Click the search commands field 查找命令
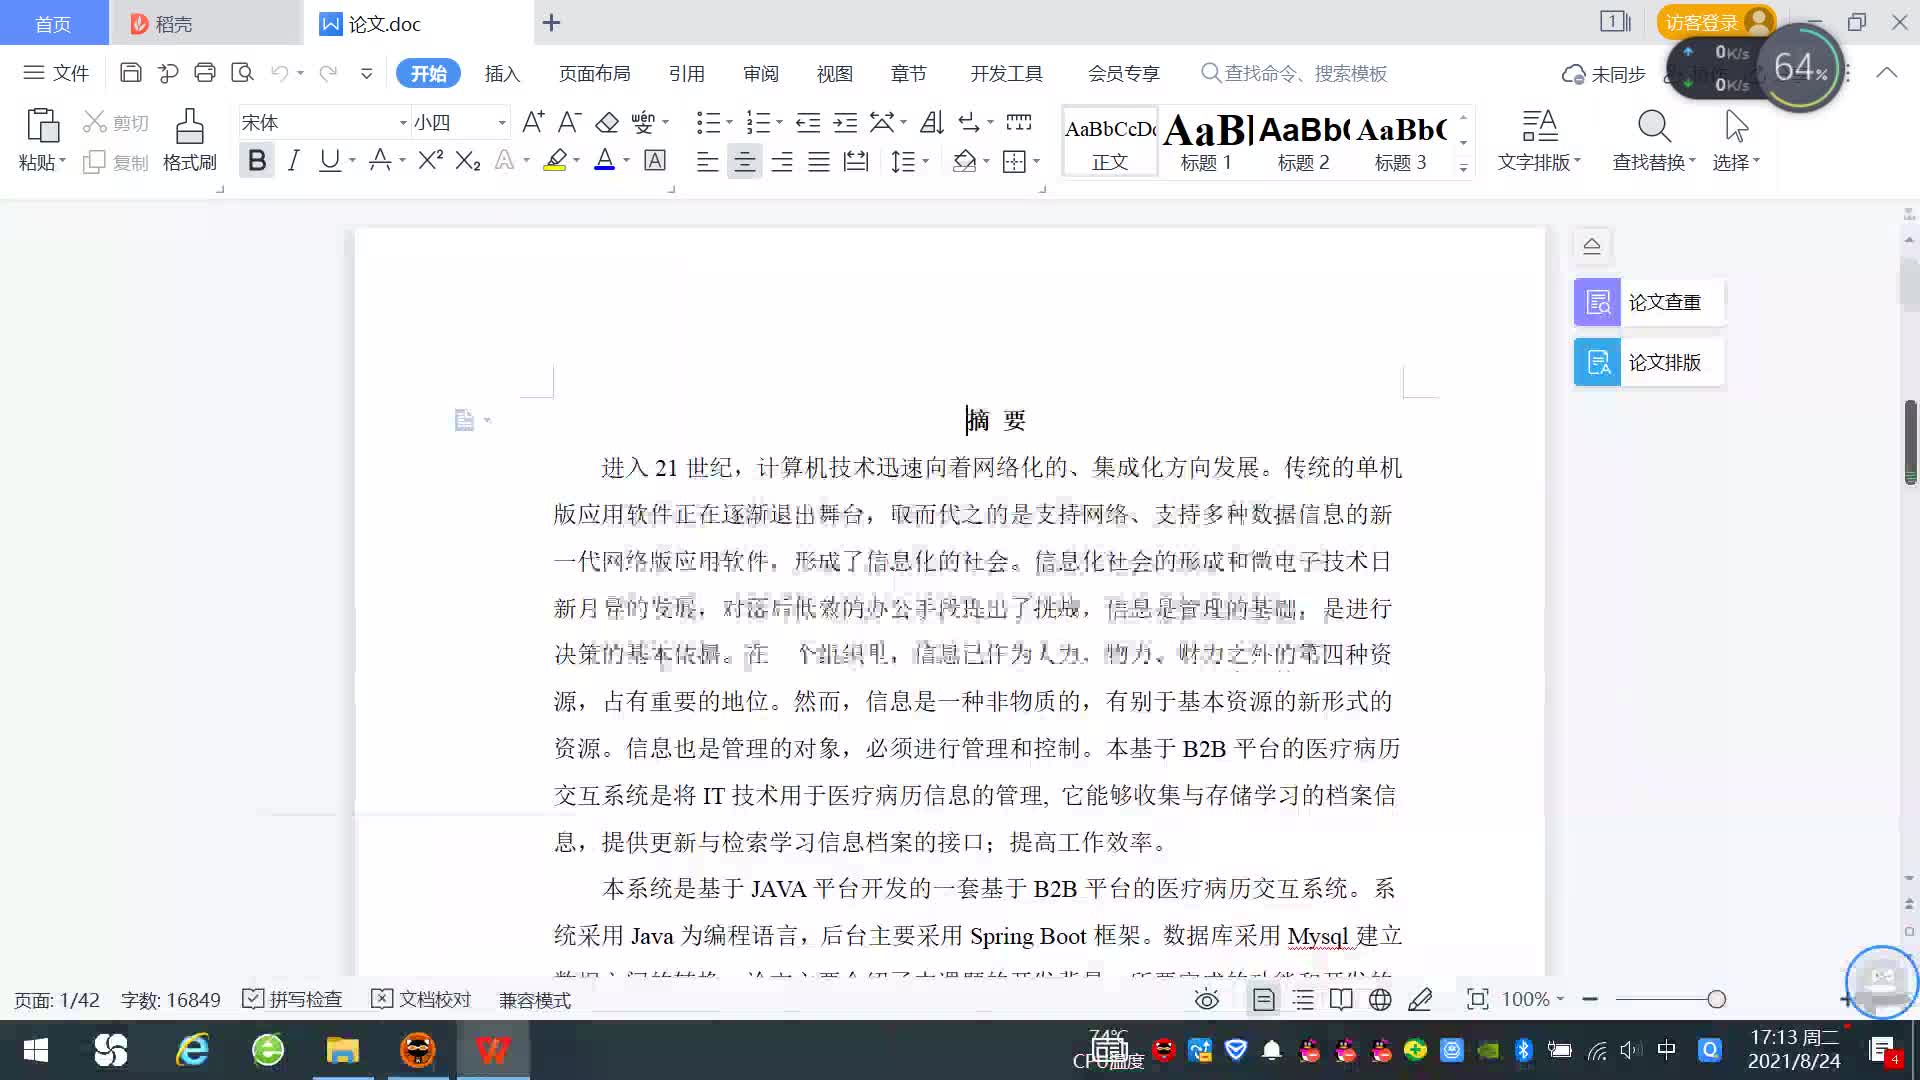This screenshot has width=1920, height=1080. [x=1295, y=73]
